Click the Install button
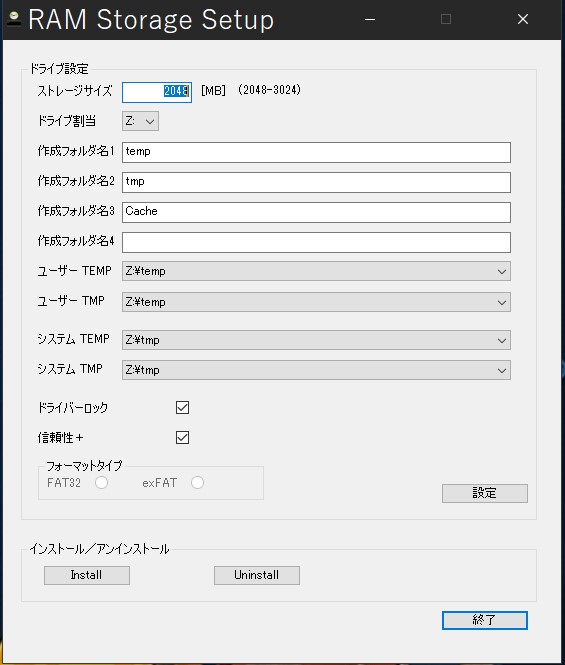Image resolution: width=565 pixels, height=665 pixels. [87, 576]
